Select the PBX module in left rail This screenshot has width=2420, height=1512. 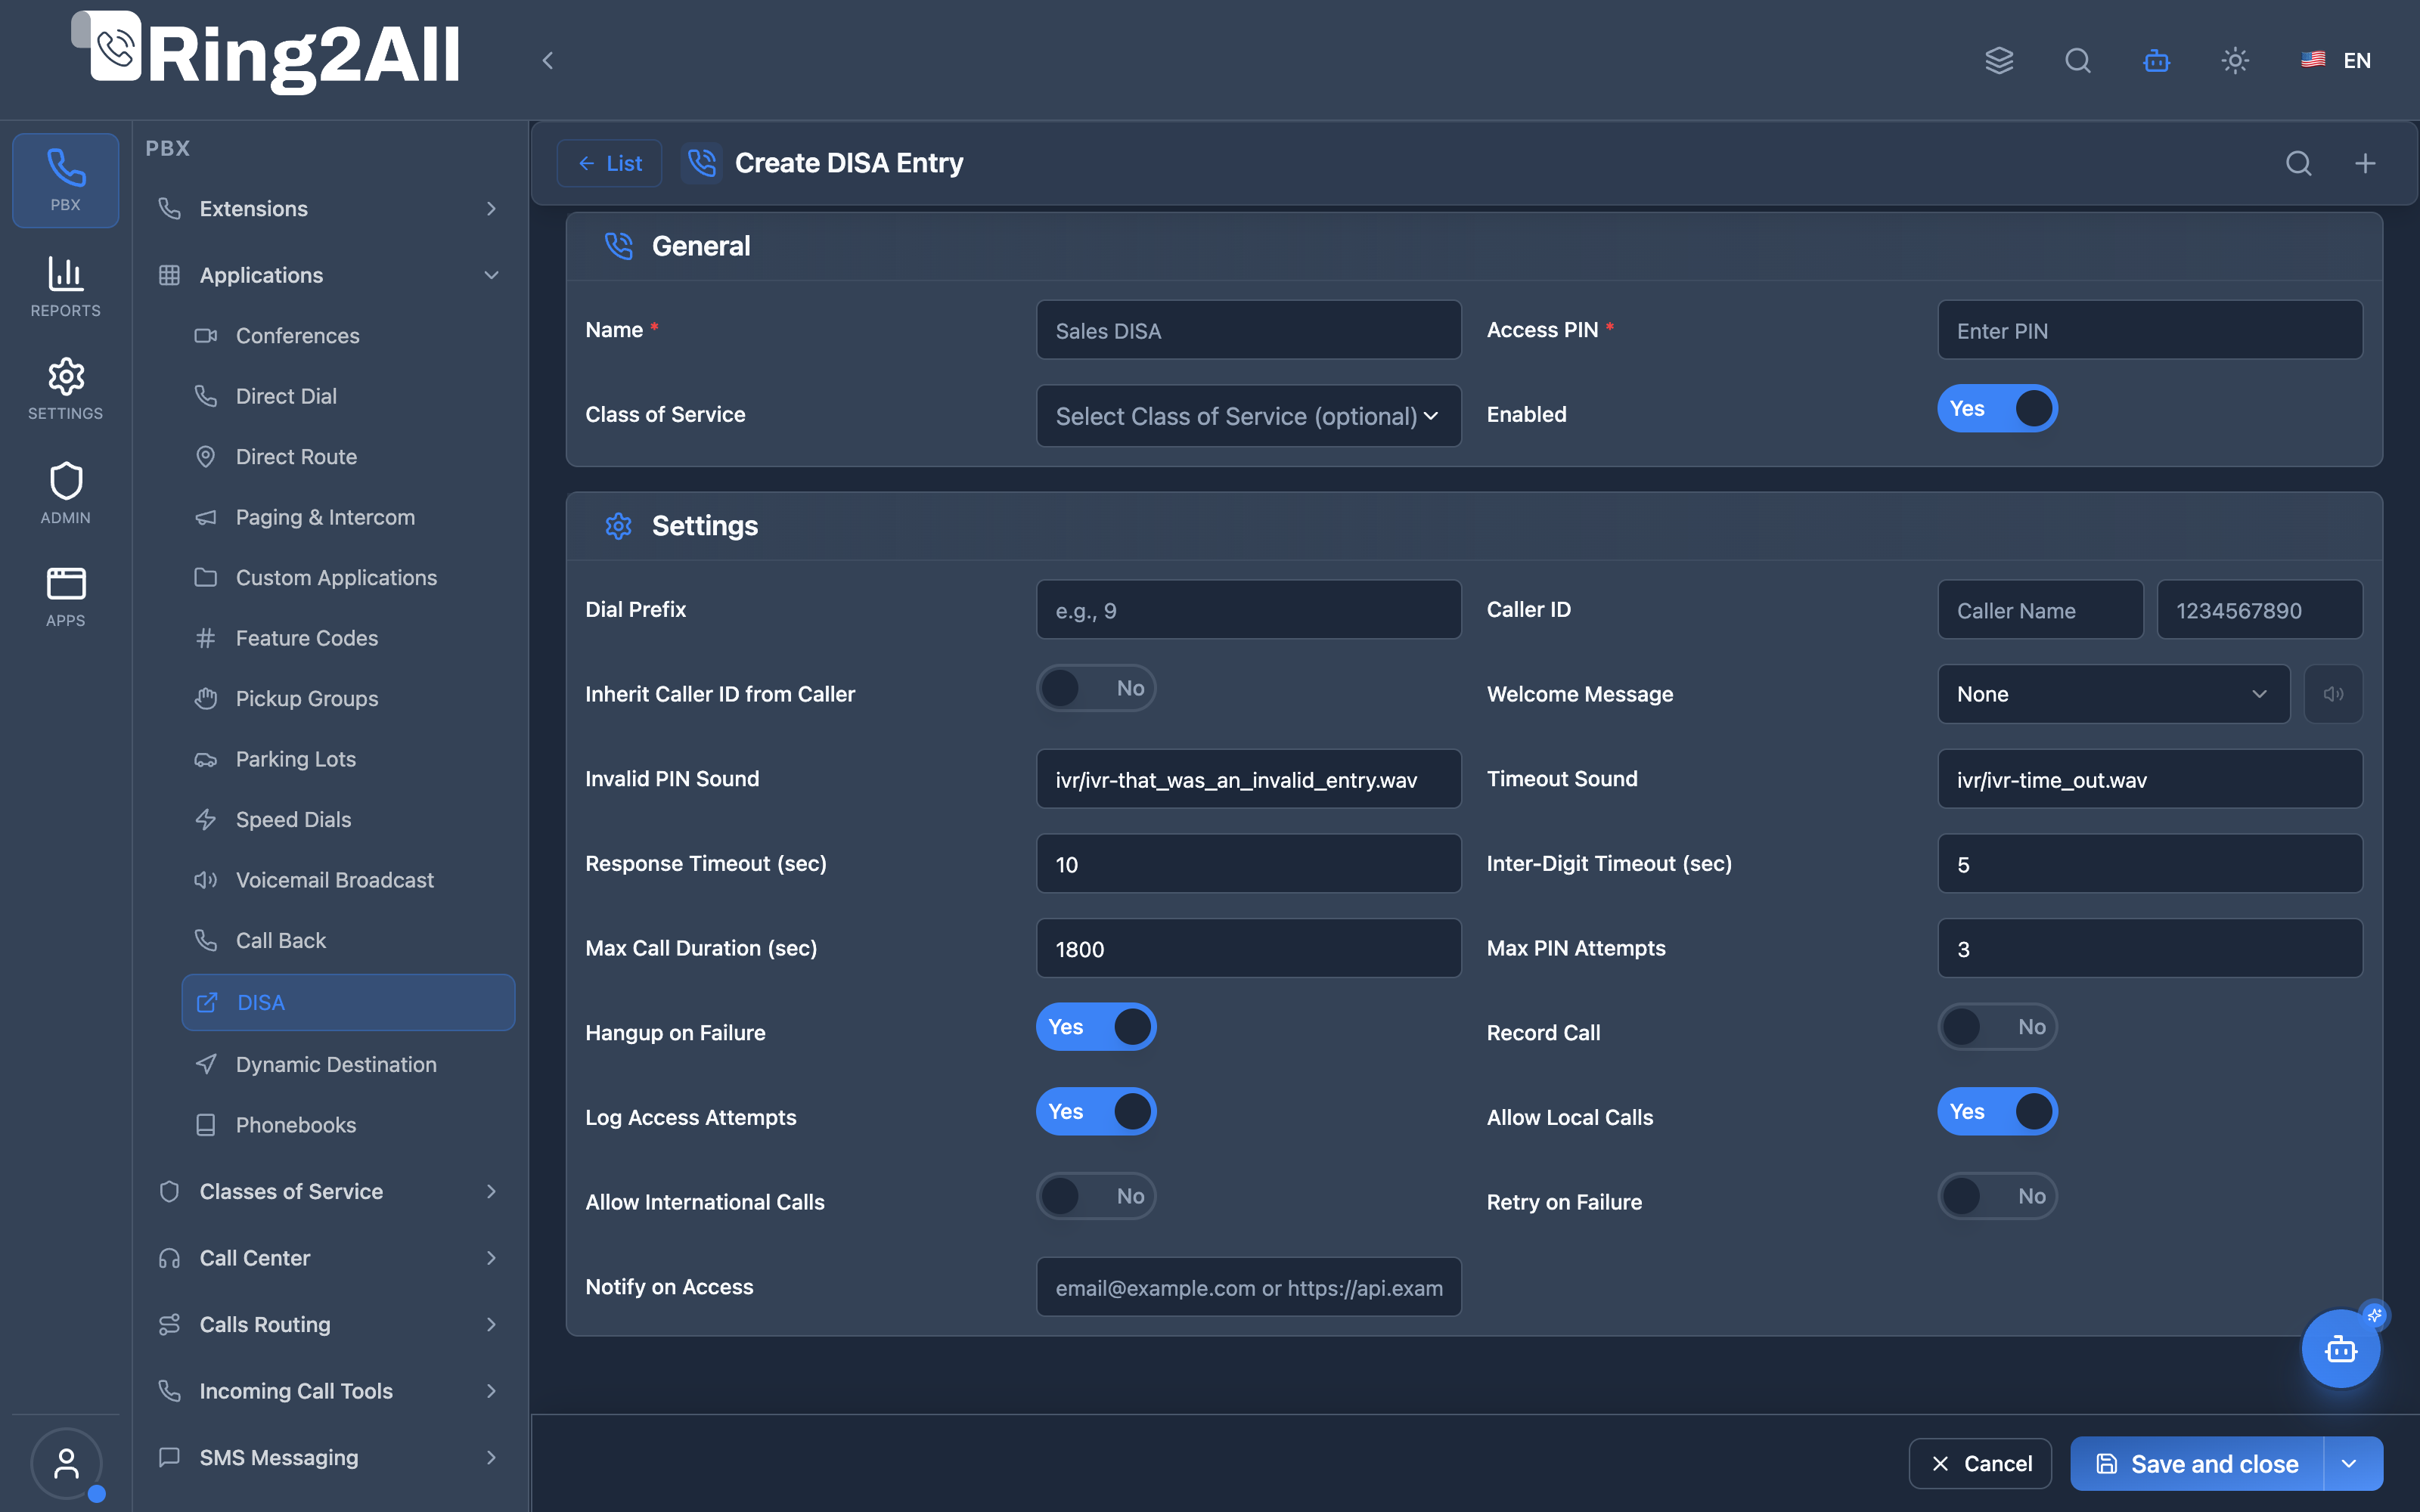(66, 181)
